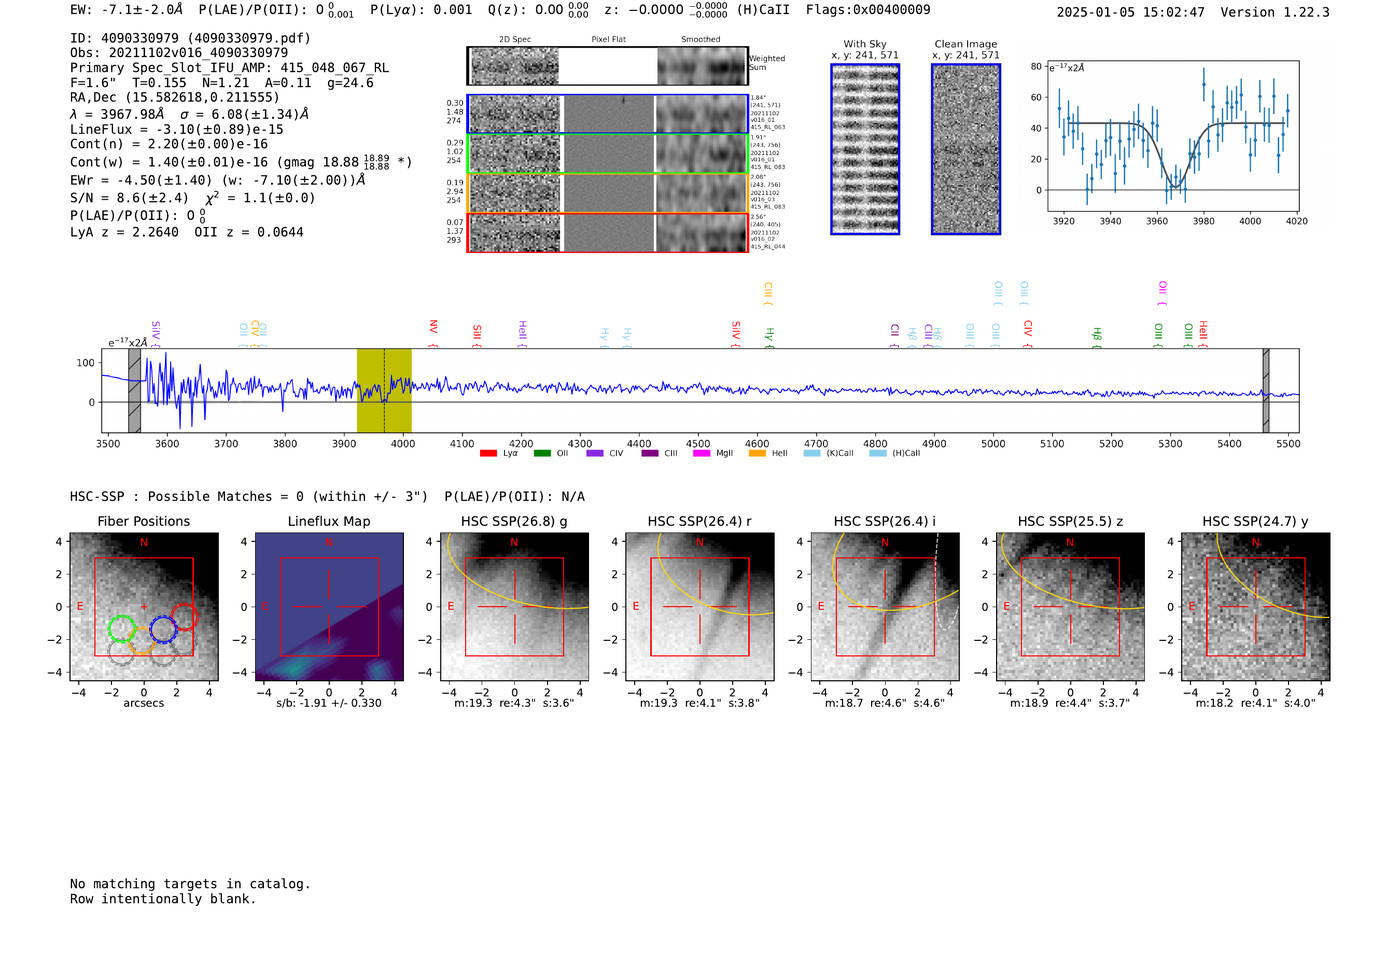
Task: Click the Cont(n) = 2.20(±0.00)e-16 text
Action: 169,144
